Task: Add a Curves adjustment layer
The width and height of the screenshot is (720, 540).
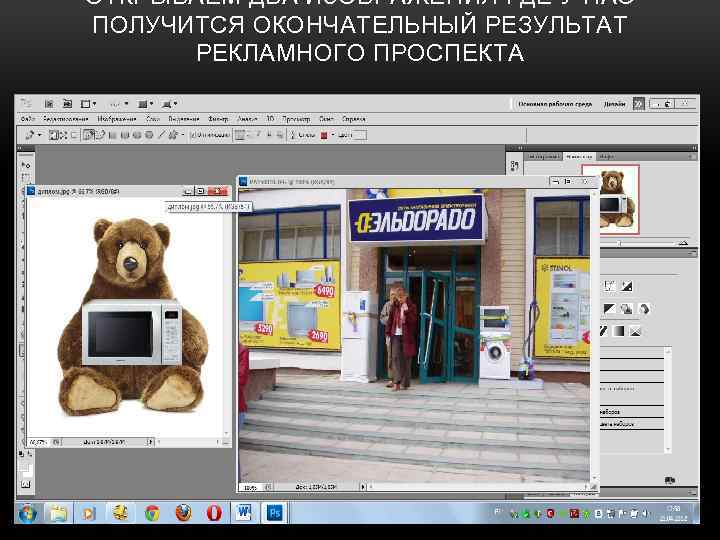Action: [610, 287]
